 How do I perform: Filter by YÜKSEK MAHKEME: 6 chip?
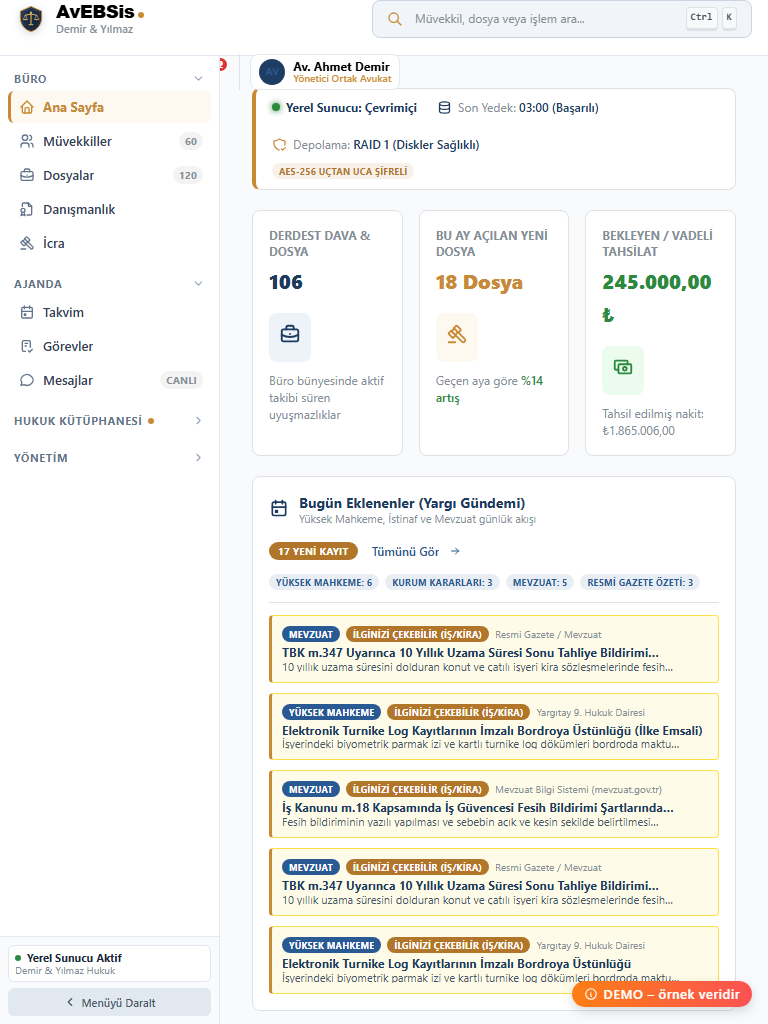click(324, 582)
